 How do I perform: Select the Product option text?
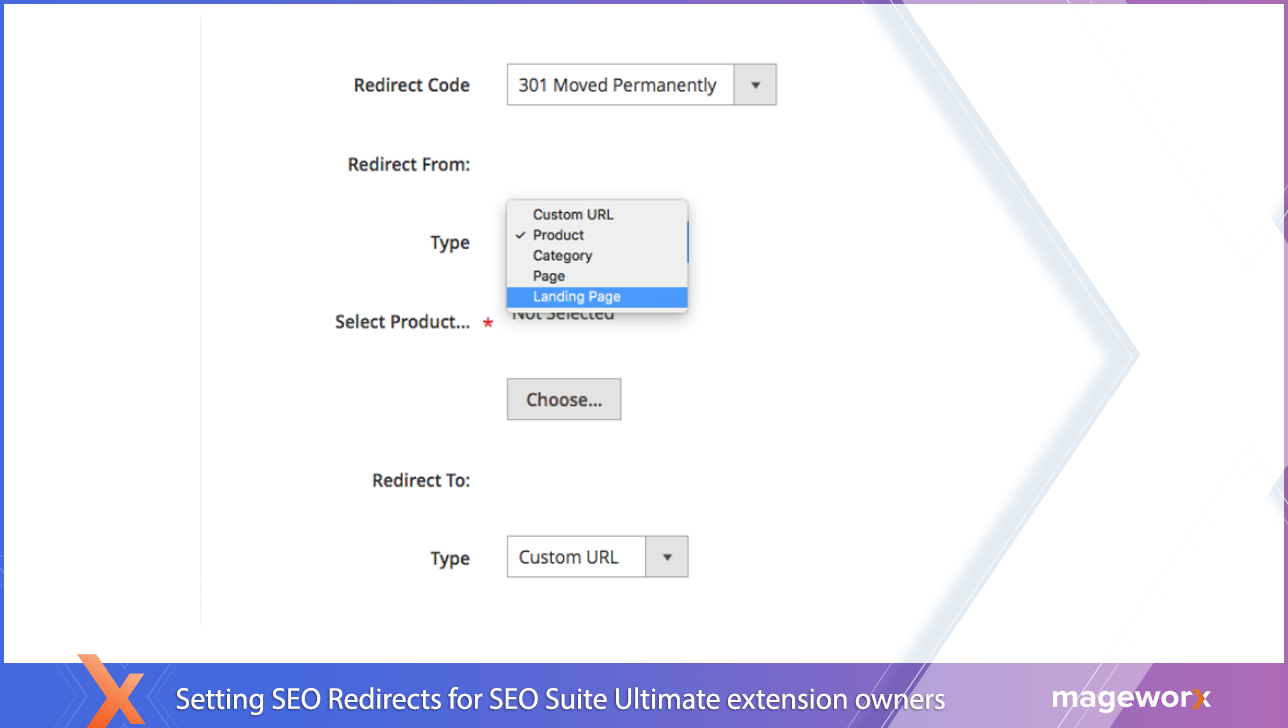coord(558,235)
